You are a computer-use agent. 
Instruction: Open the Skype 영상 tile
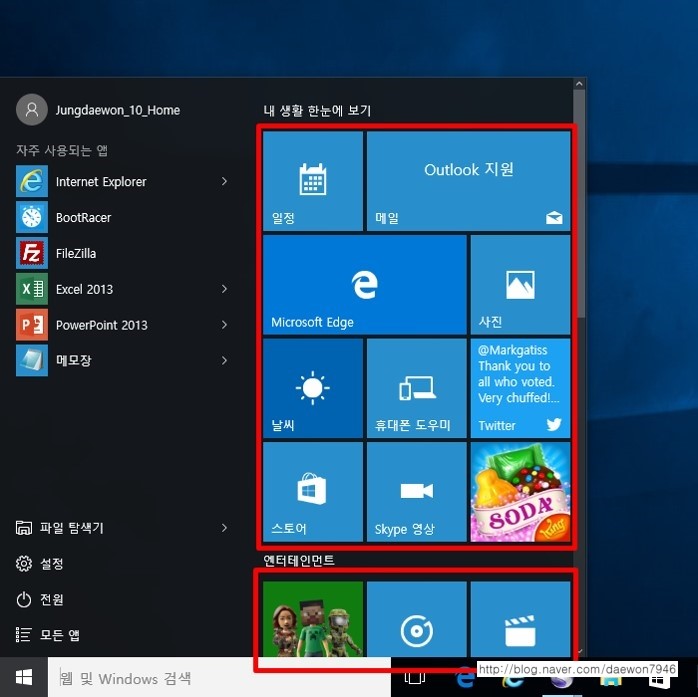pos(417,492)
